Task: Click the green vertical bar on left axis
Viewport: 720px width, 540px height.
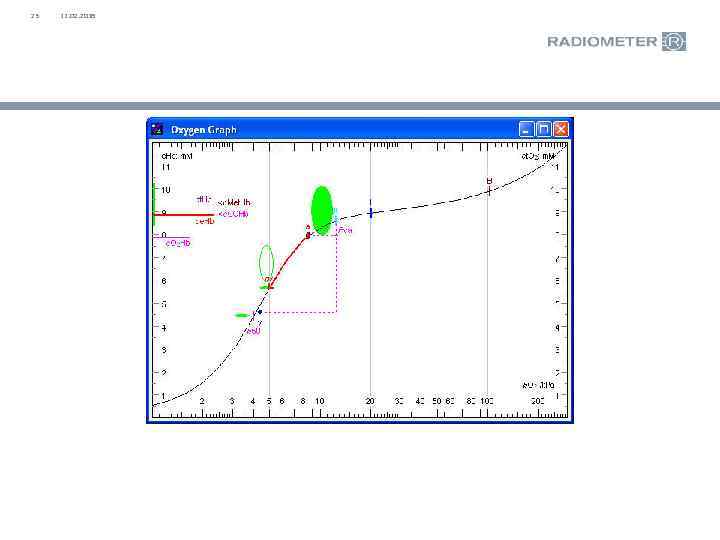Action: point(154,204)
